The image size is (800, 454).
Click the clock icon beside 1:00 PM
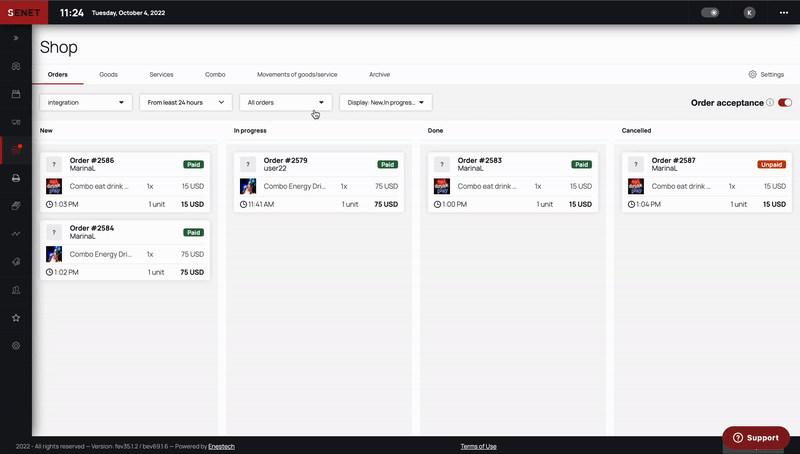437,204
